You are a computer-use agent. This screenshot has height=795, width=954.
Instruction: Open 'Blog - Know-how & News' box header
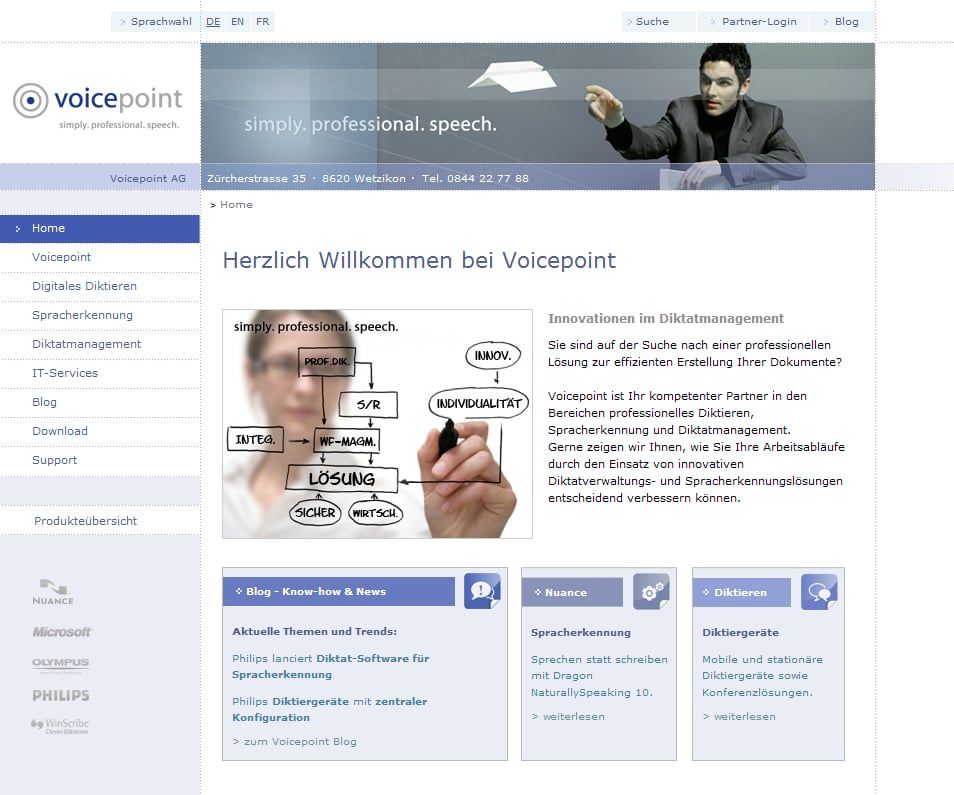[x=339, y=591]
